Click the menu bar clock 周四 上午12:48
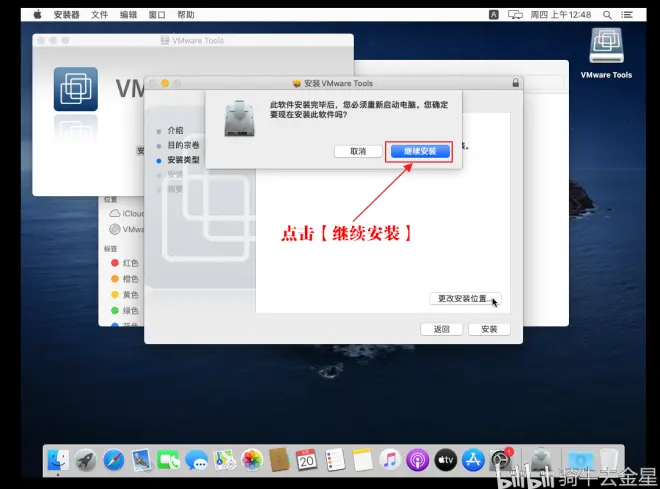 561,15
